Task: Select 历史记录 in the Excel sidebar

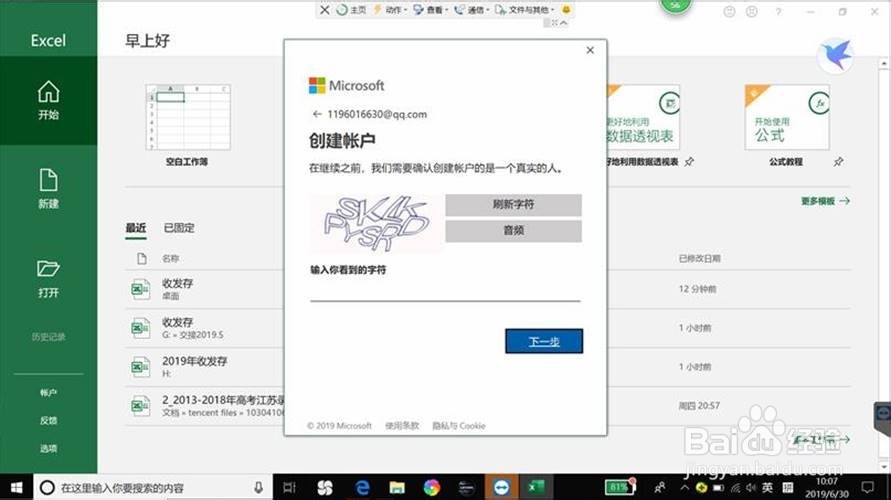Action: tap(48, 337)
